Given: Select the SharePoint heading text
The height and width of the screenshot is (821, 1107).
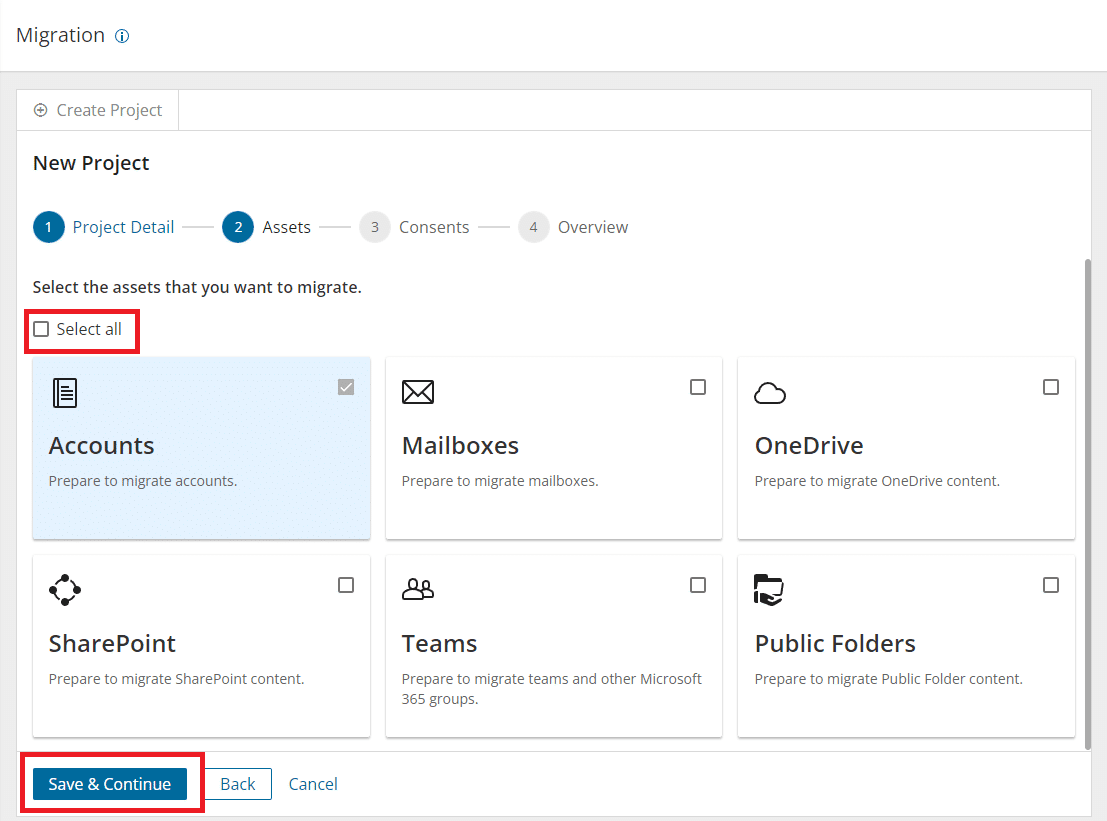Looking at the screenshot, I should pyautogui.click(x=112, y=644).
